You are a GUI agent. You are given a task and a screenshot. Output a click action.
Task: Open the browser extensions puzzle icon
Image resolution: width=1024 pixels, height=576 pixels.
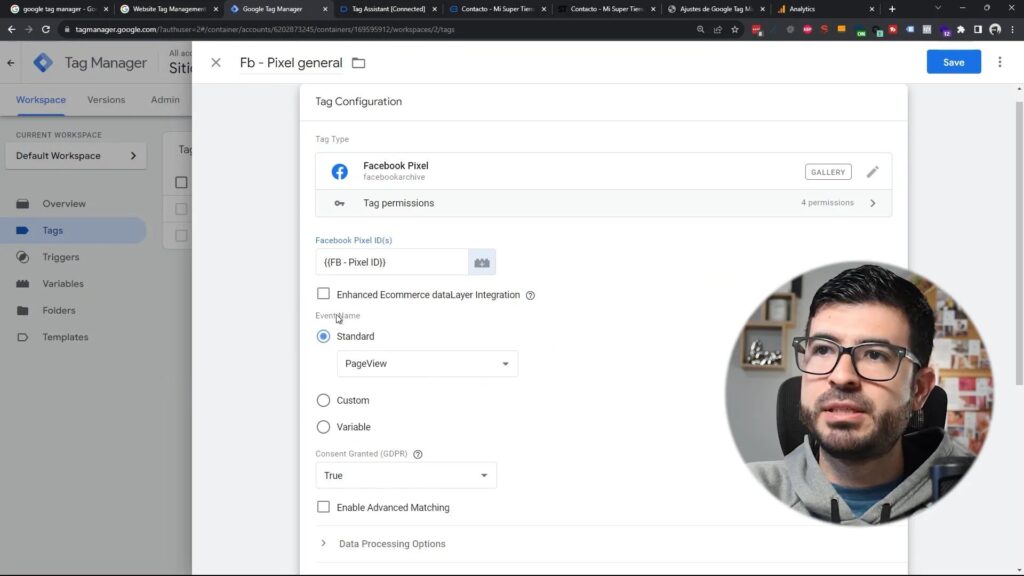[961, 29]
